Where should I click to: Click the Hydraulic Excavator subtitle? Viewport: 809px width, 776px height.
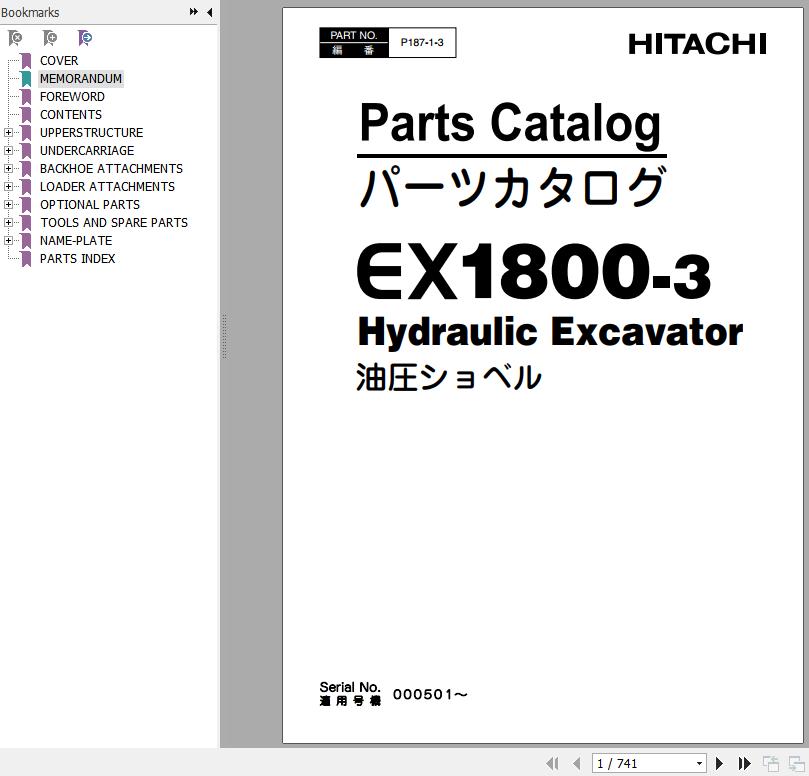(551, 333)
